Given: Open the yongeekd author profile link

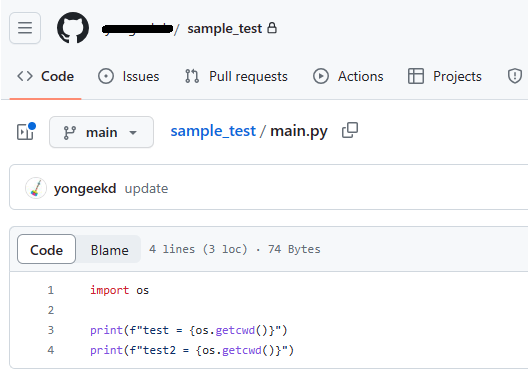Looking at the screenshot, I should pyautogui.click(x=85, y=189).
